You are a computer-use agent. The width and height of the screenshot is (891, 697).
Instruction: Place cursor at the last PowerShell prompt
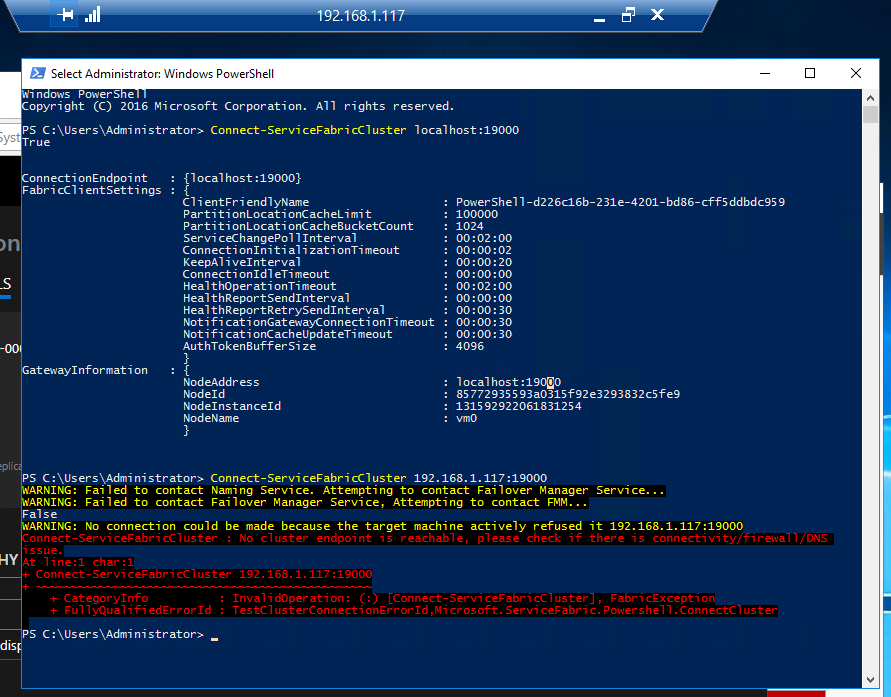(x=214, y=635)
